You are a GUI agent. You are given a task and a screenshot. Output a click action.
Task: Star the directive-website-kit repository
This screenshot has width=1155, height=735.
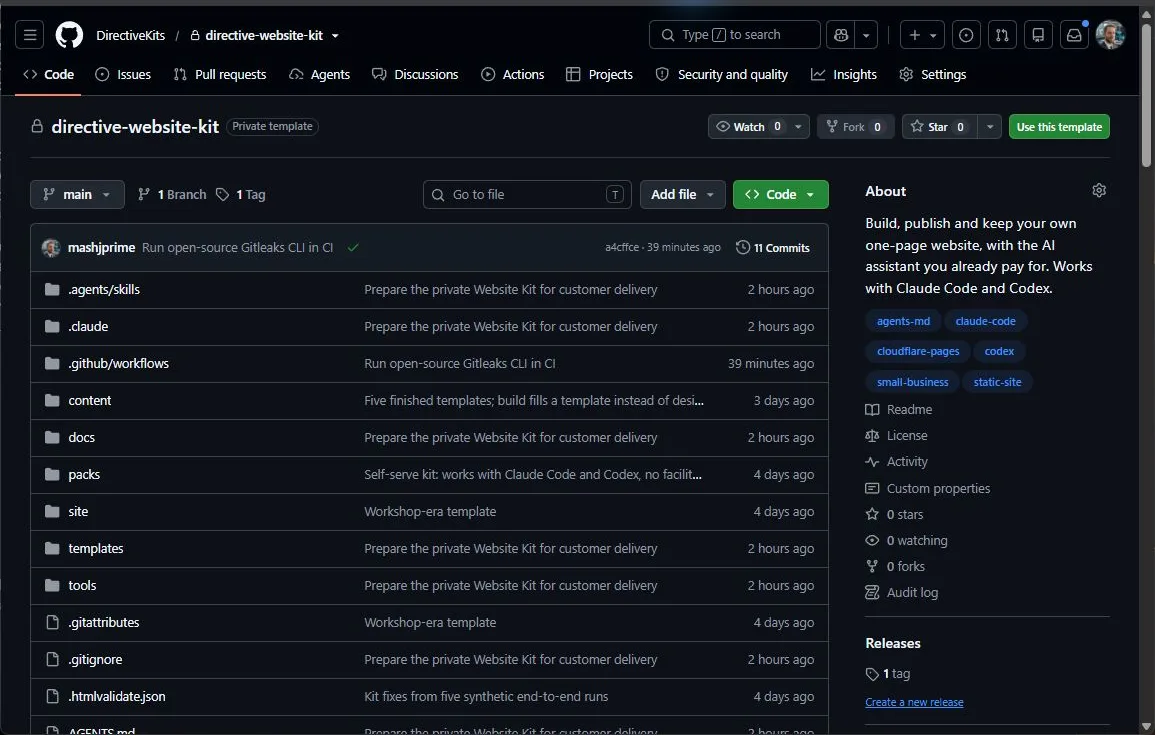[938, 127]
